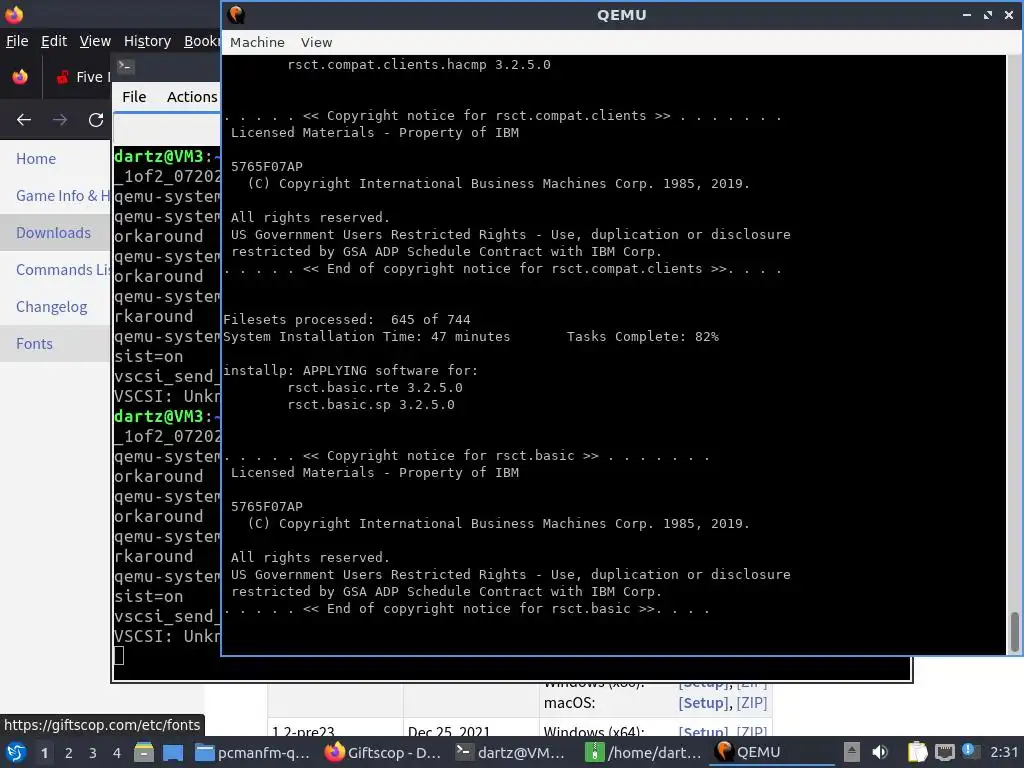Click macOS ZIP download link
This screenshot has width=1024, height=768.
tap(752, 703)
